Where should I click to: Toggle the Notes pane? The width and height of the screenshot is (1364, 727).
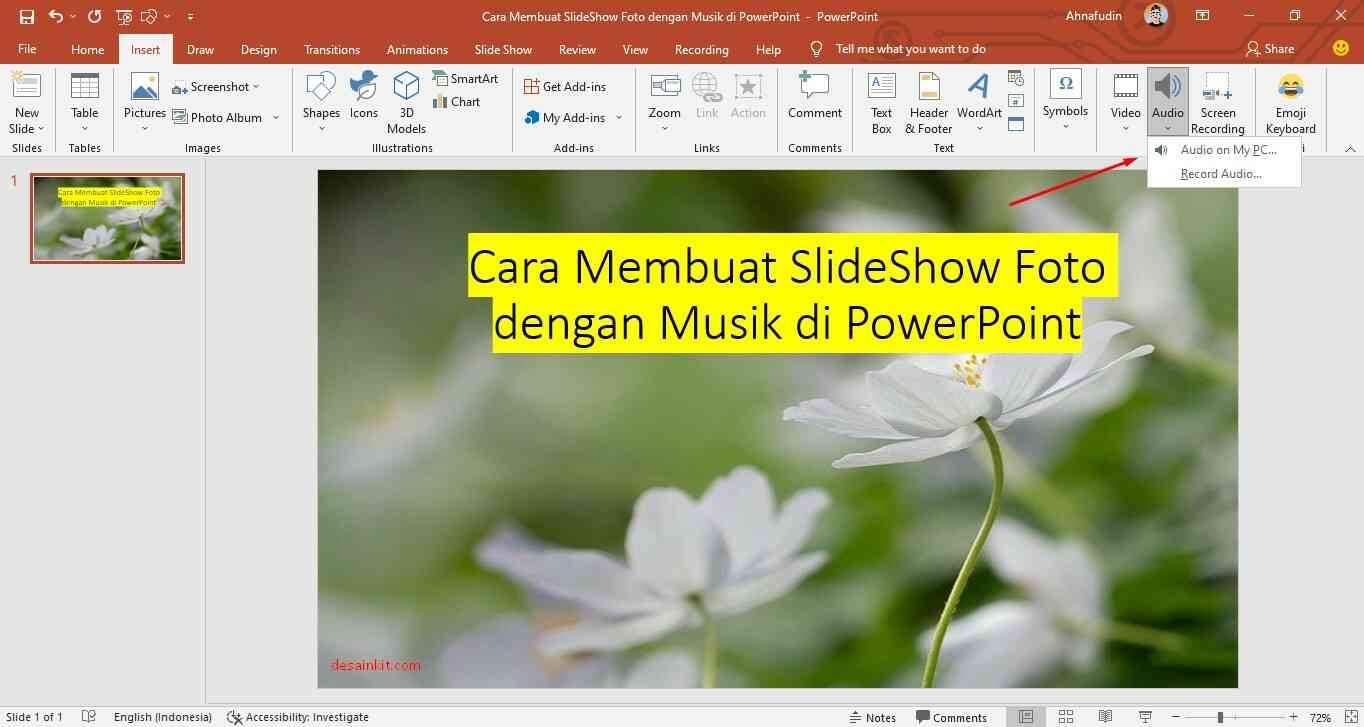pyautogui.click(x=872, y=717)
